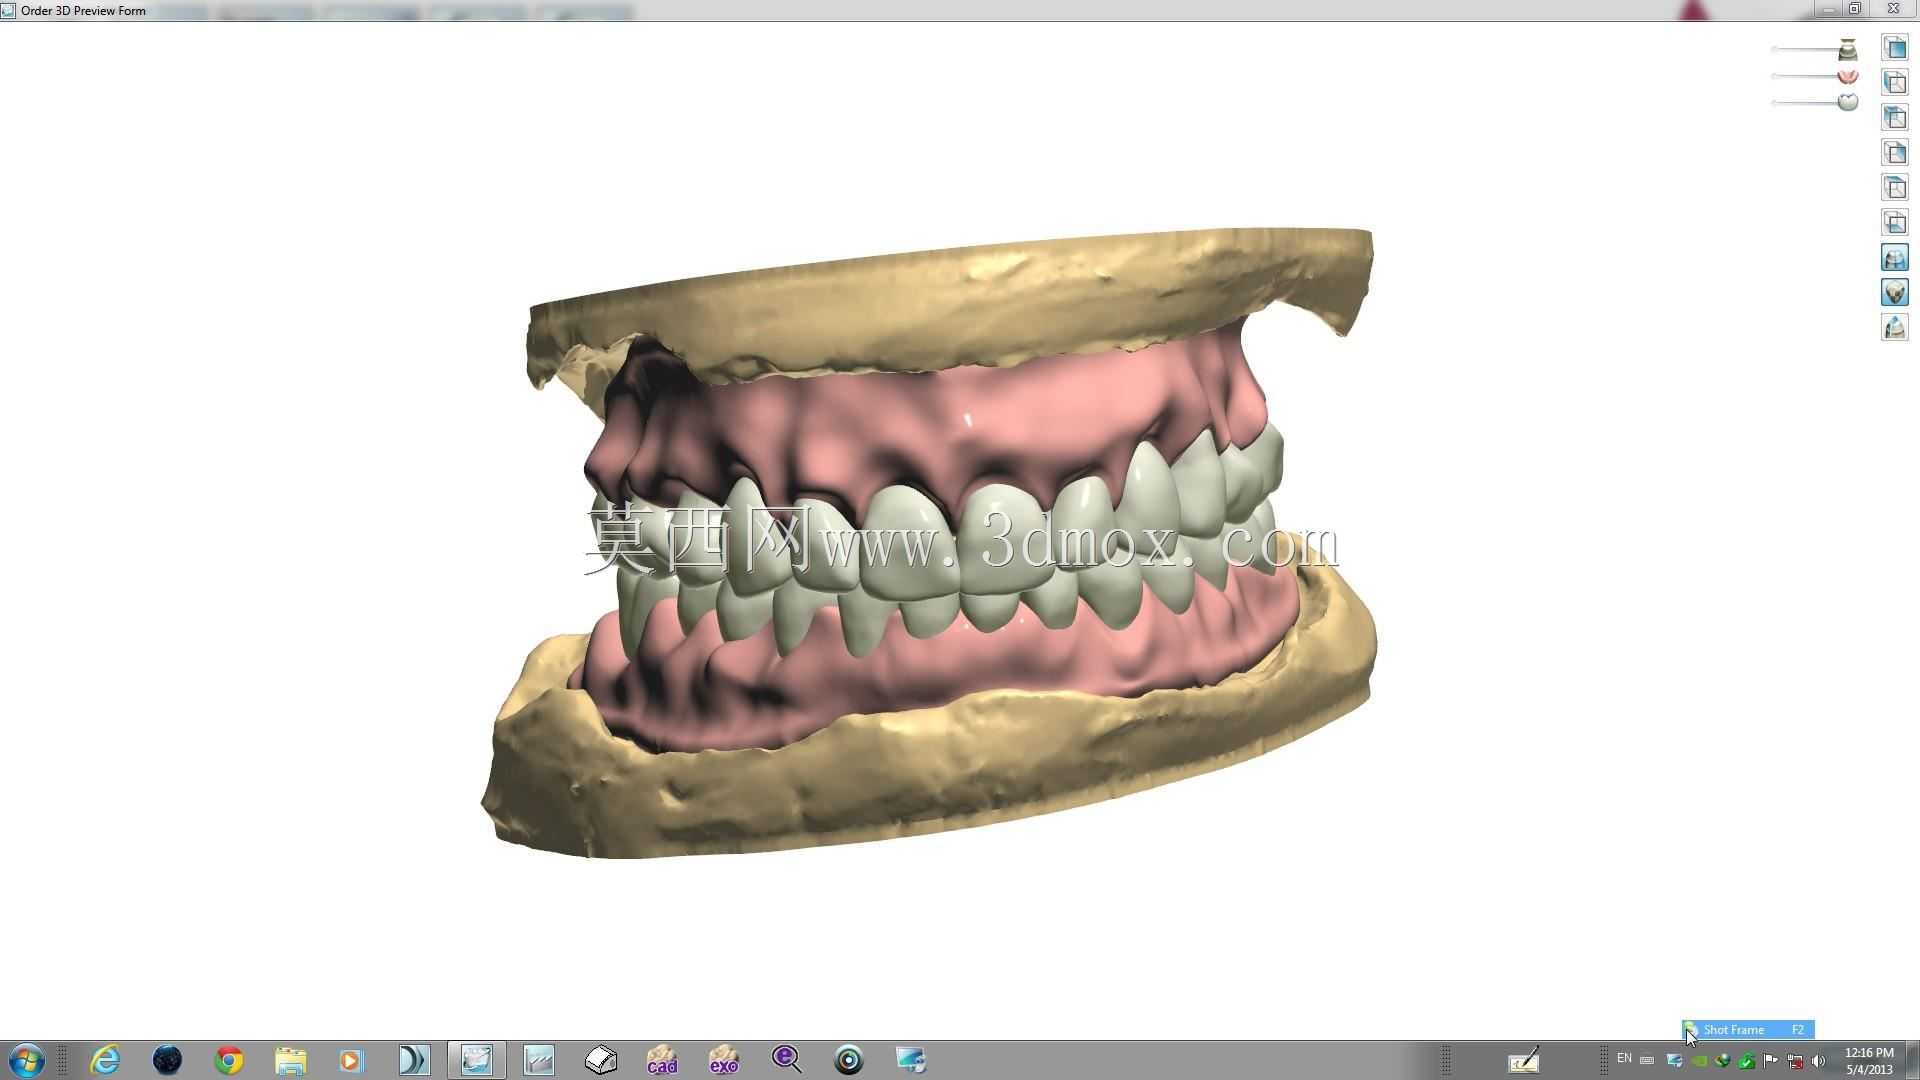
Task: Click the third cube view icon below the left-face view
Action: (1895, 117)
